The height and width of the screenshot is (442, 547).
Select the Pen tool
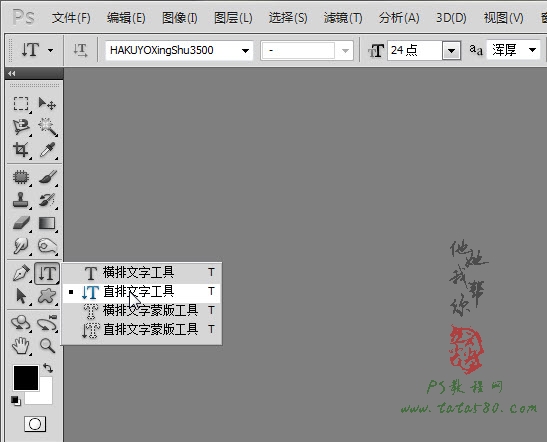pos(21,273)
